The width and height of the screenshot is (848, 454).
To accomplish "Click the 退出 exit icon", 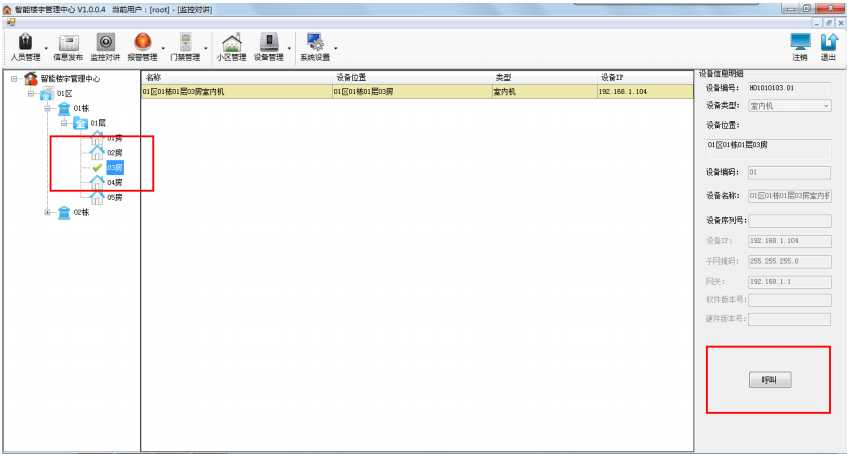I will click(828, 44).
